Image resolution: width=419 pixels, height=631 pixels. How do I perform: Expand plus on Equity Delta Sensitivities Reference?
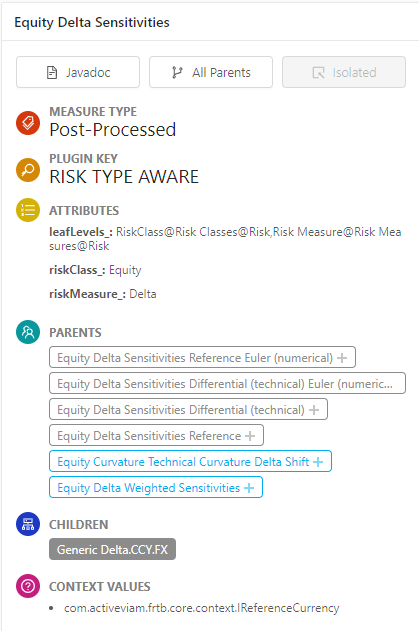click(250, 436)
